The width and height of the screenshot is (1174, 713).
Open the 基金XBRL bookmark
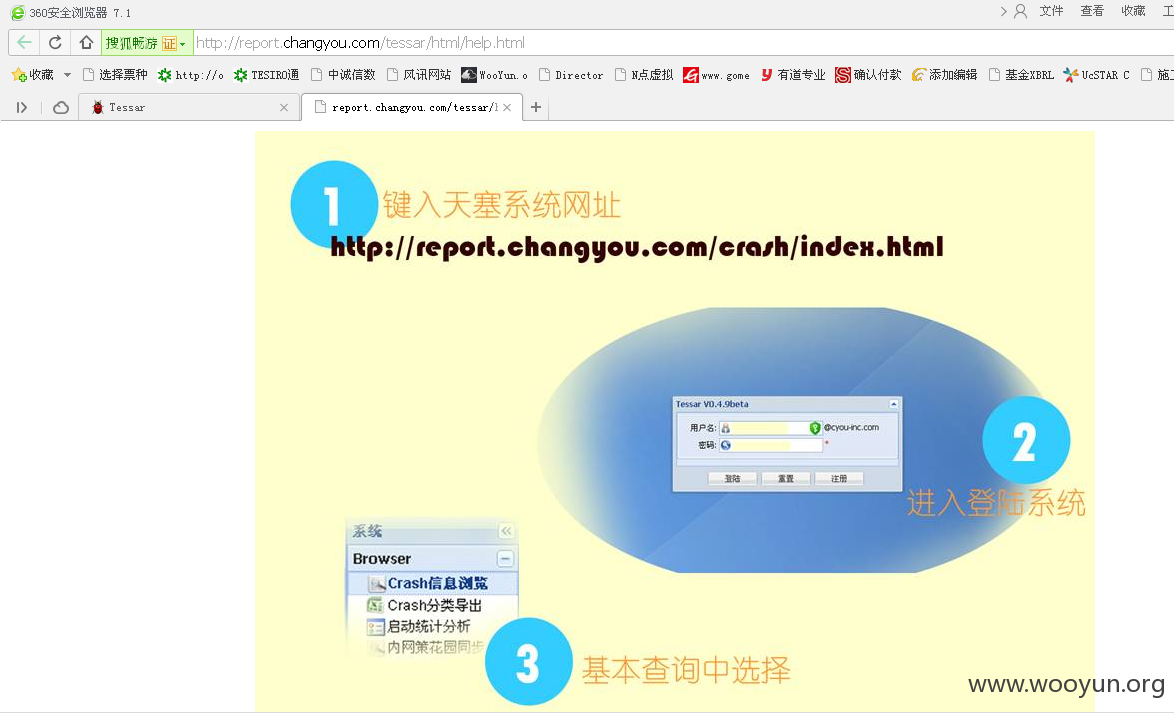[x=1021, y=75]
